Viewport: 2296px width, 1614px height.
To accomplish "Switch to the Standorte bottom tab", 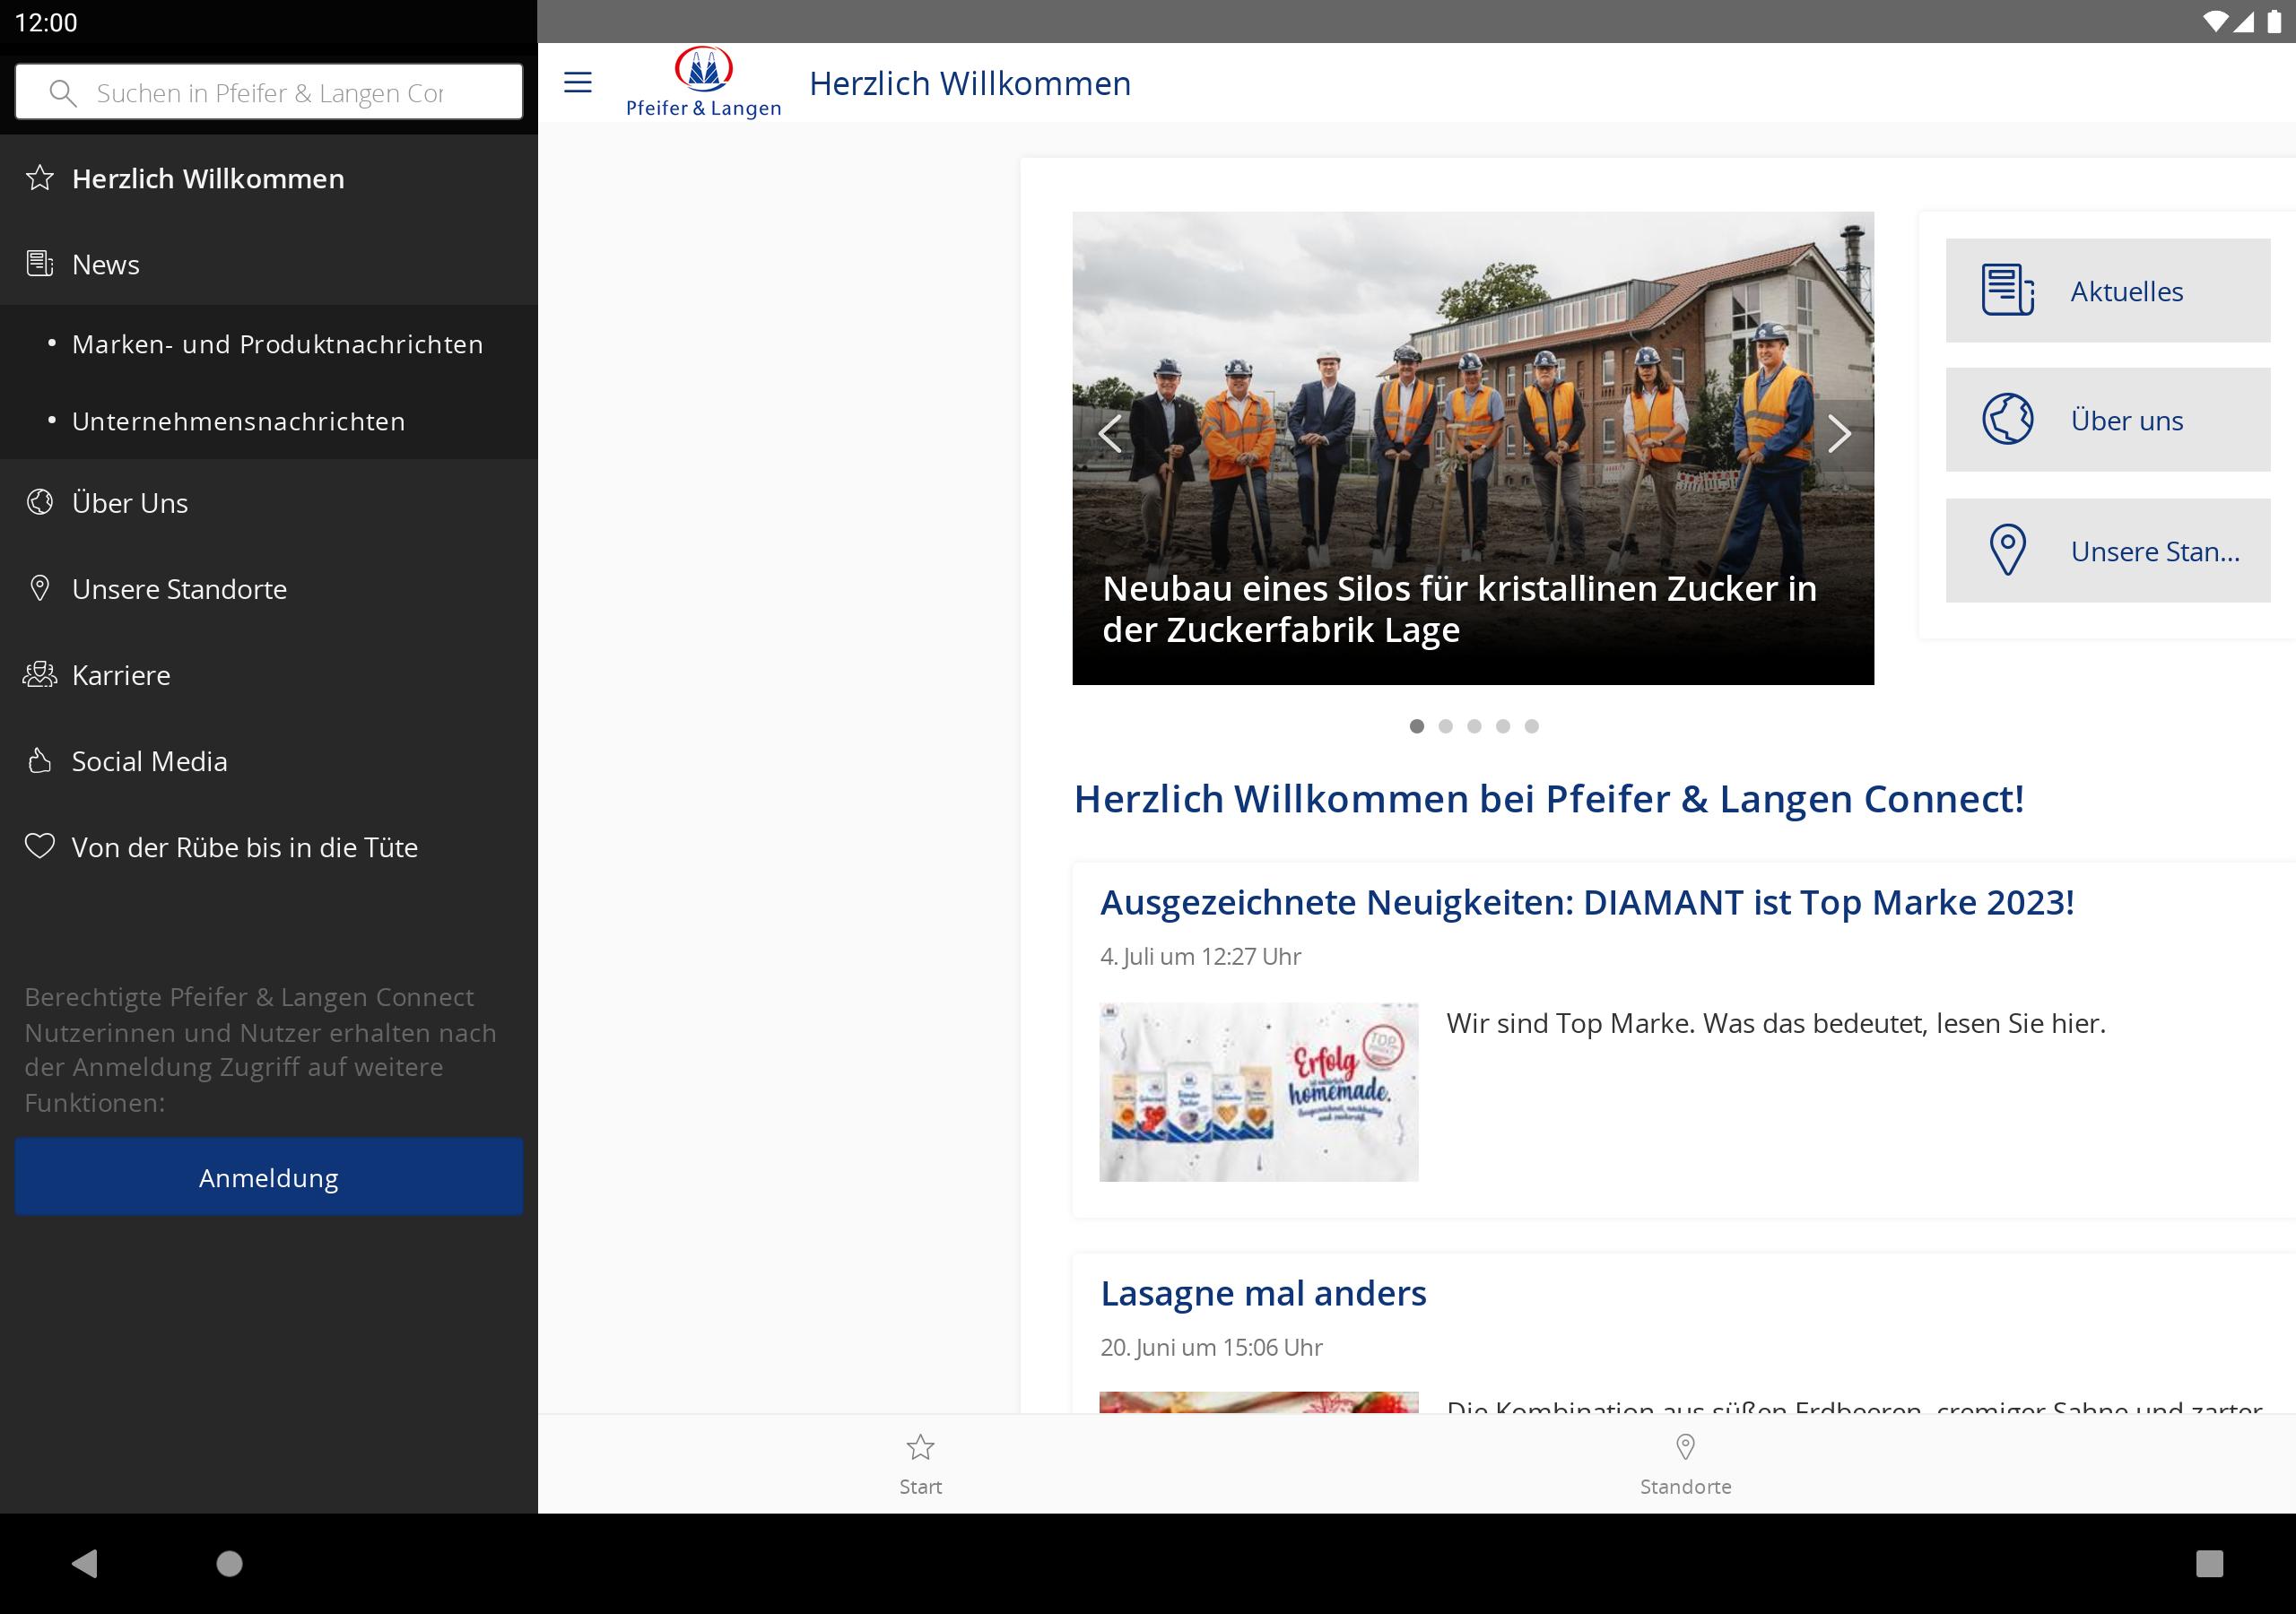I will coord(1685,1464).
